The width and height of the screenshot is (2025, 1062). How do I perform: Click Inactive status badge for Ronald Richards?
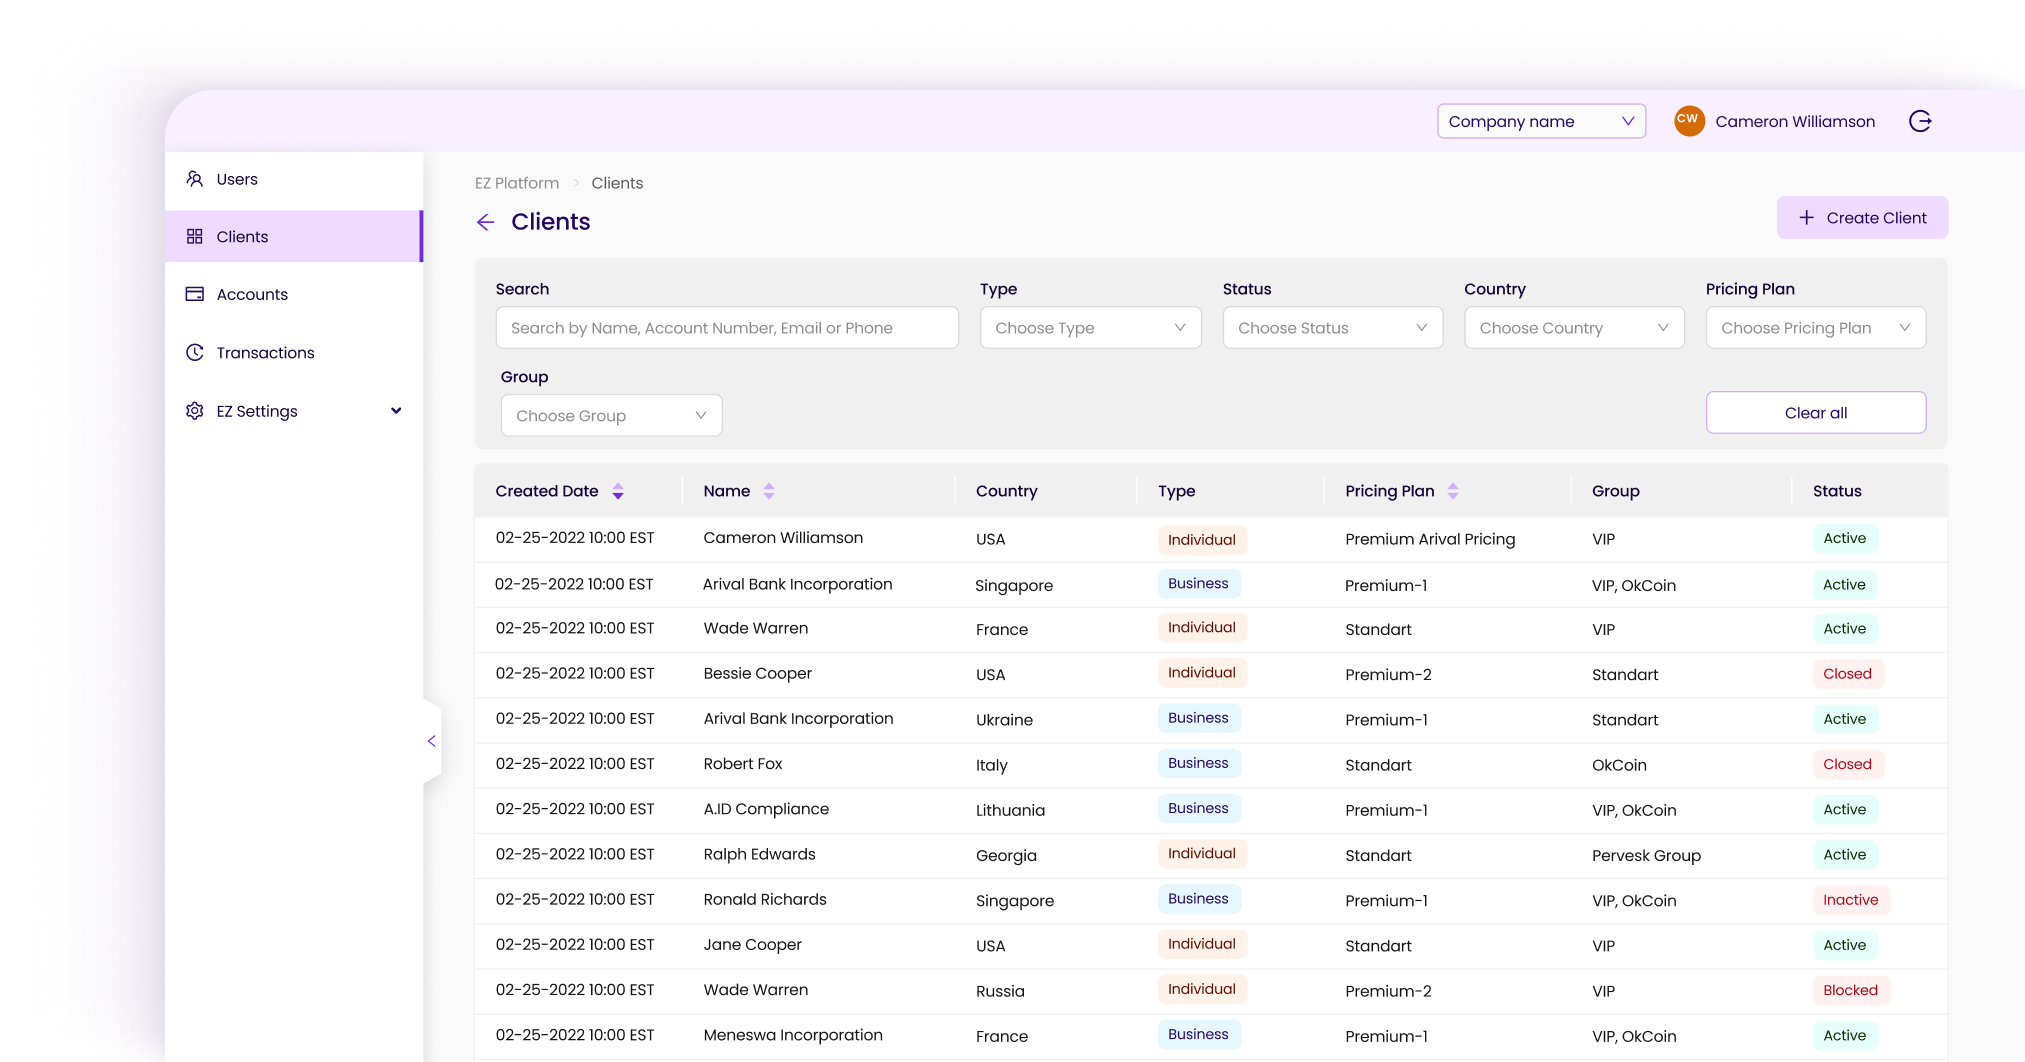1851,900
